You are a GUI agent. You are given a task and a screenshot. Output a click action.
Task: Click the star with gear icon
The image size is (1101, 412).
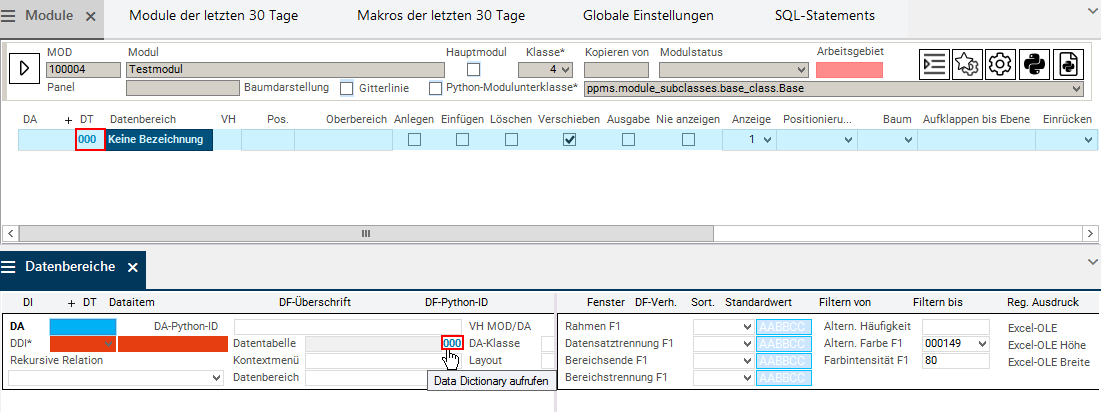(x=968, y=64)
